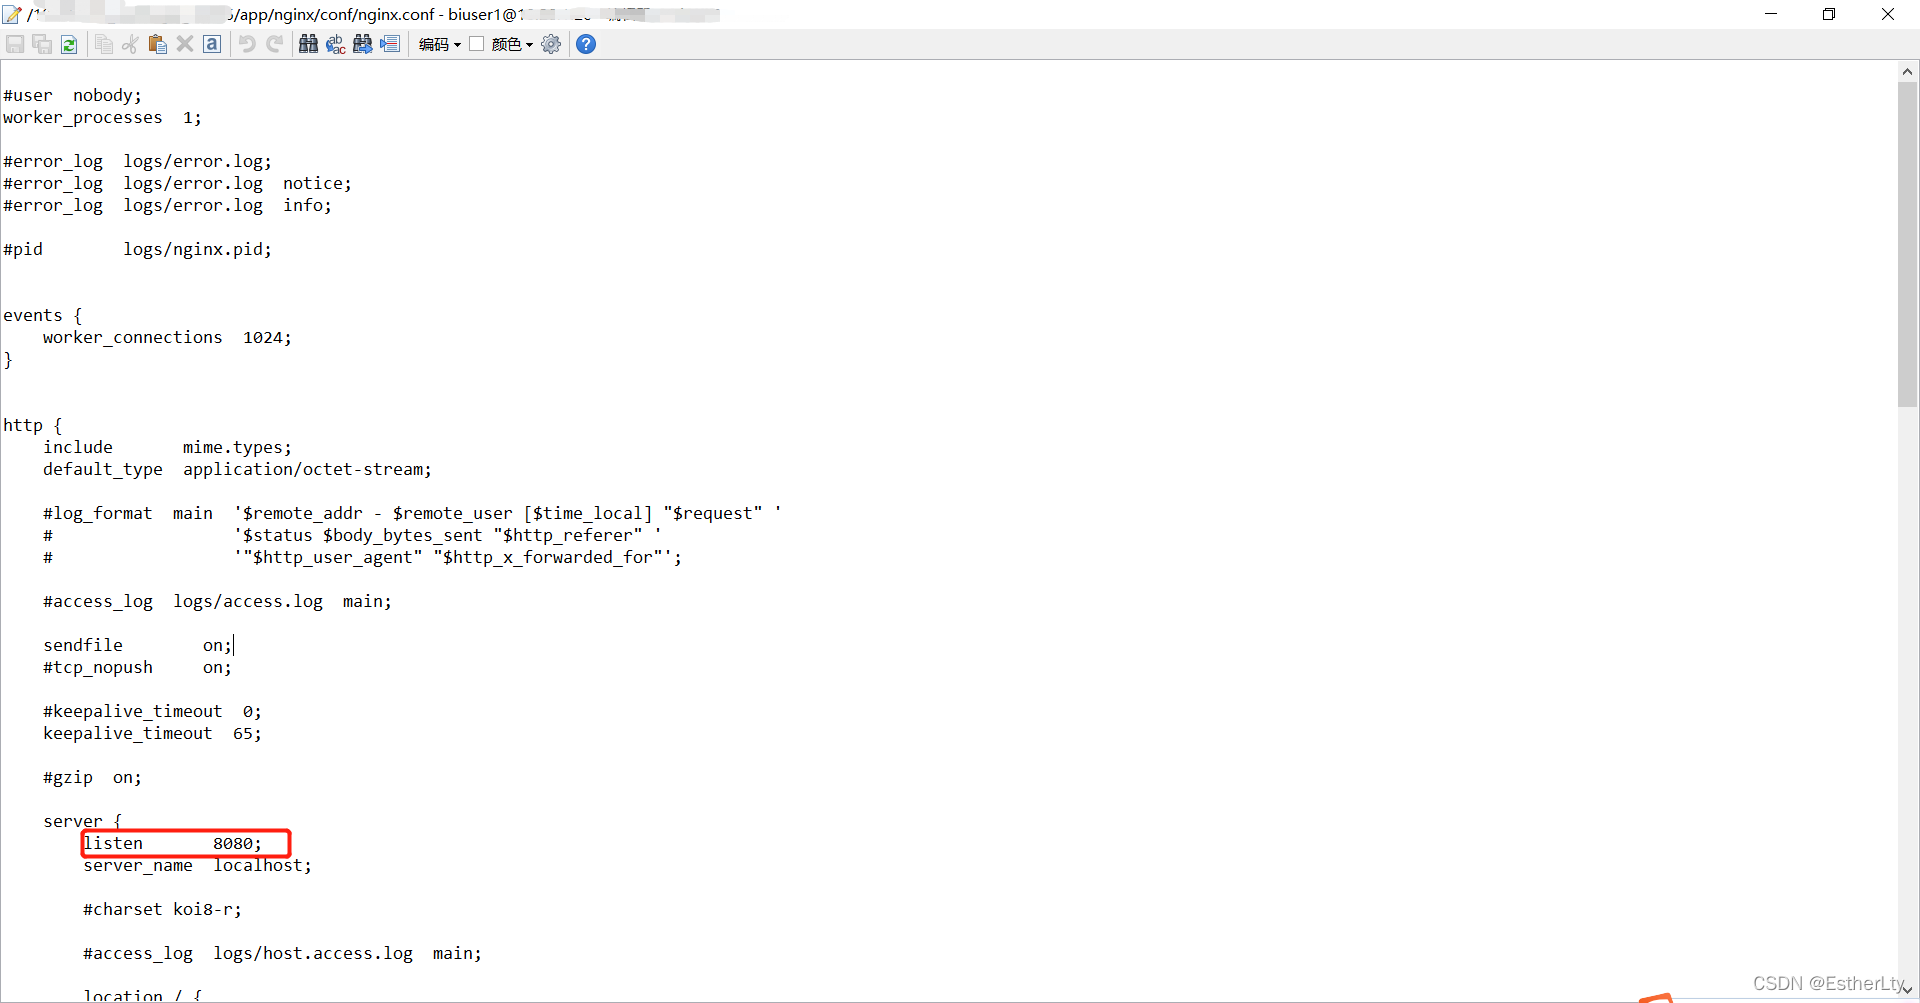Click on 'worker_connections' text
This screenshot has width=1920, height=1003.
tap(133, 338)
